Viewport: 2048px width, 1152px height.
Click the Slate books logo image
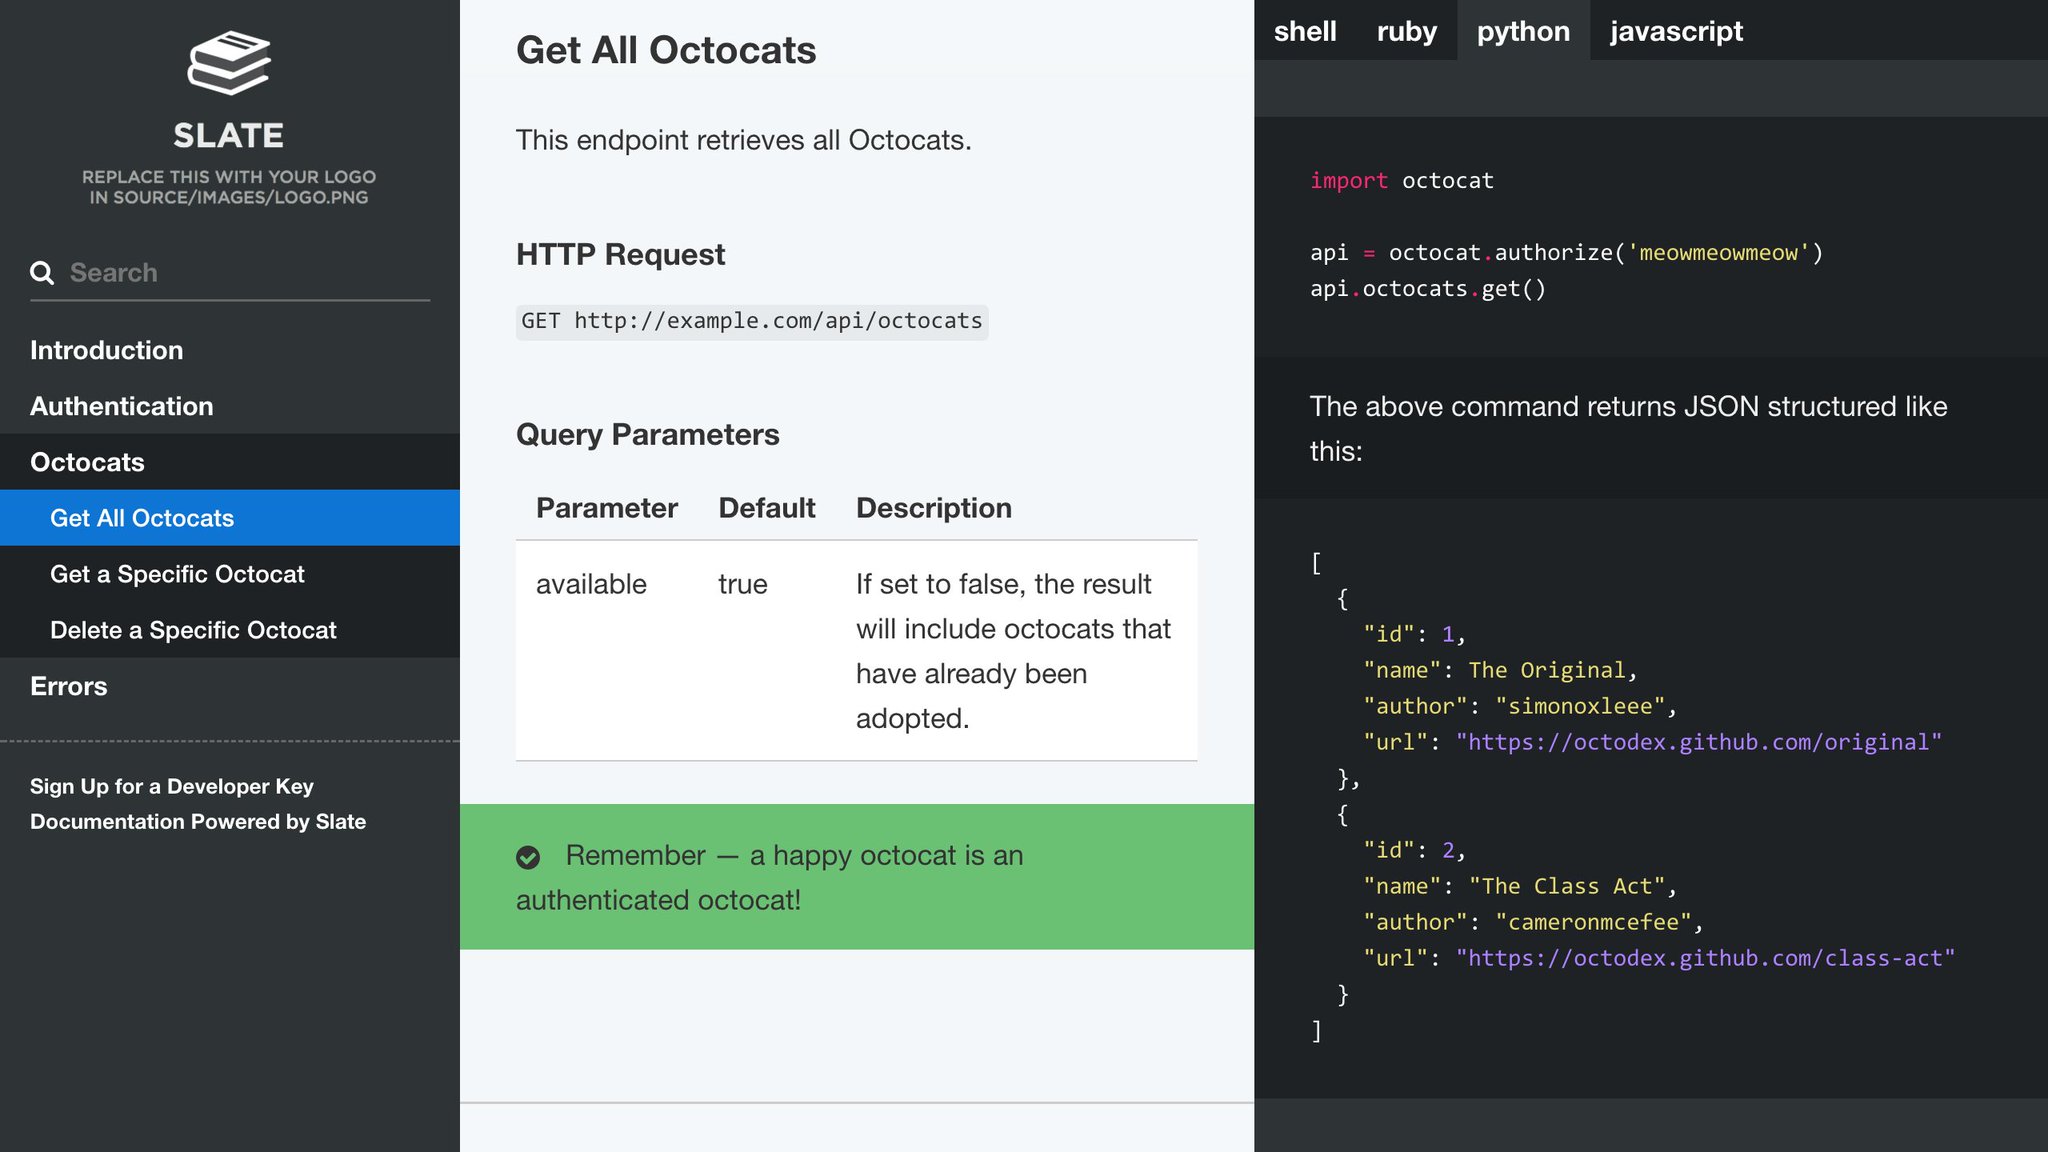[x=229, y=64]
